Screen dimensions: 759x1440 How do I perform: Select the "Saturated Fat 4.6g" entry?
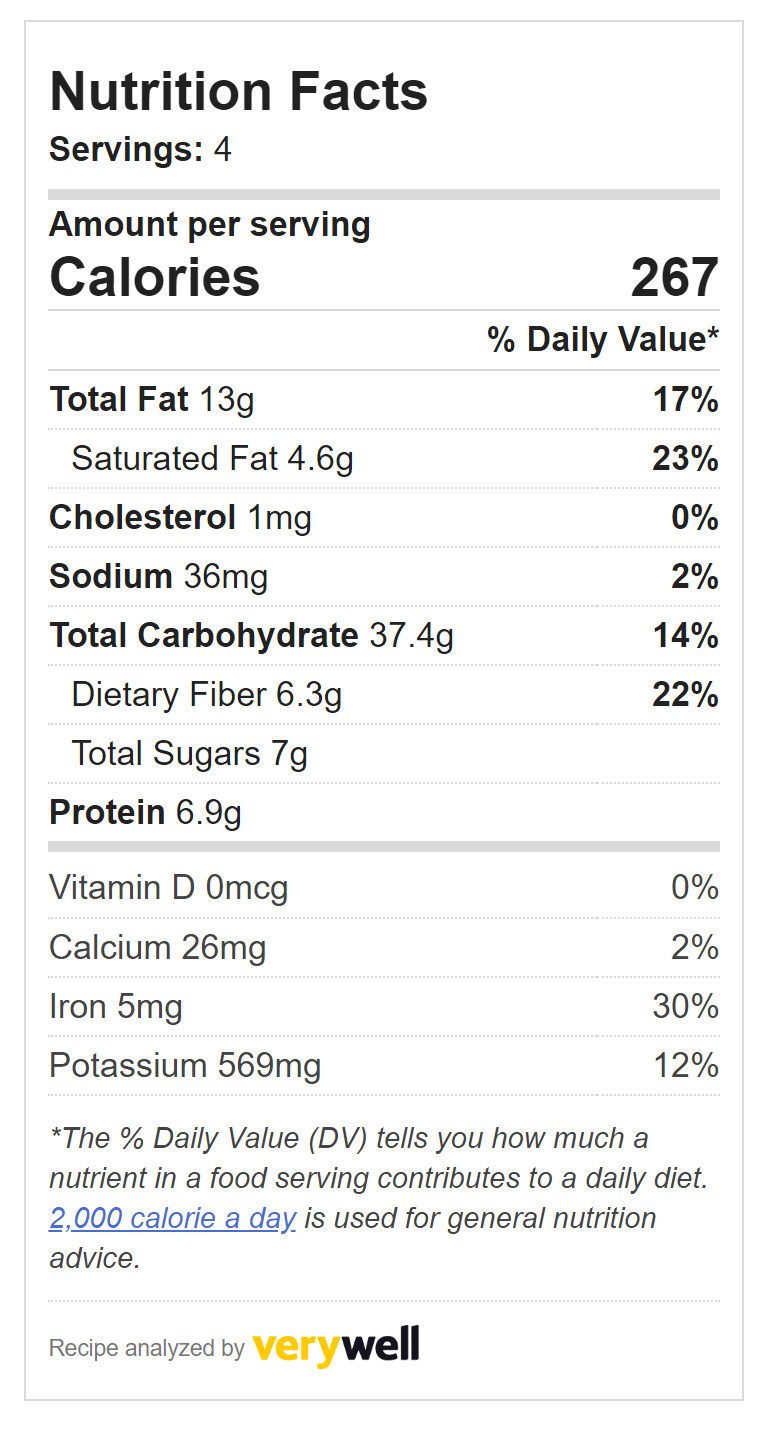click(212, 459)
